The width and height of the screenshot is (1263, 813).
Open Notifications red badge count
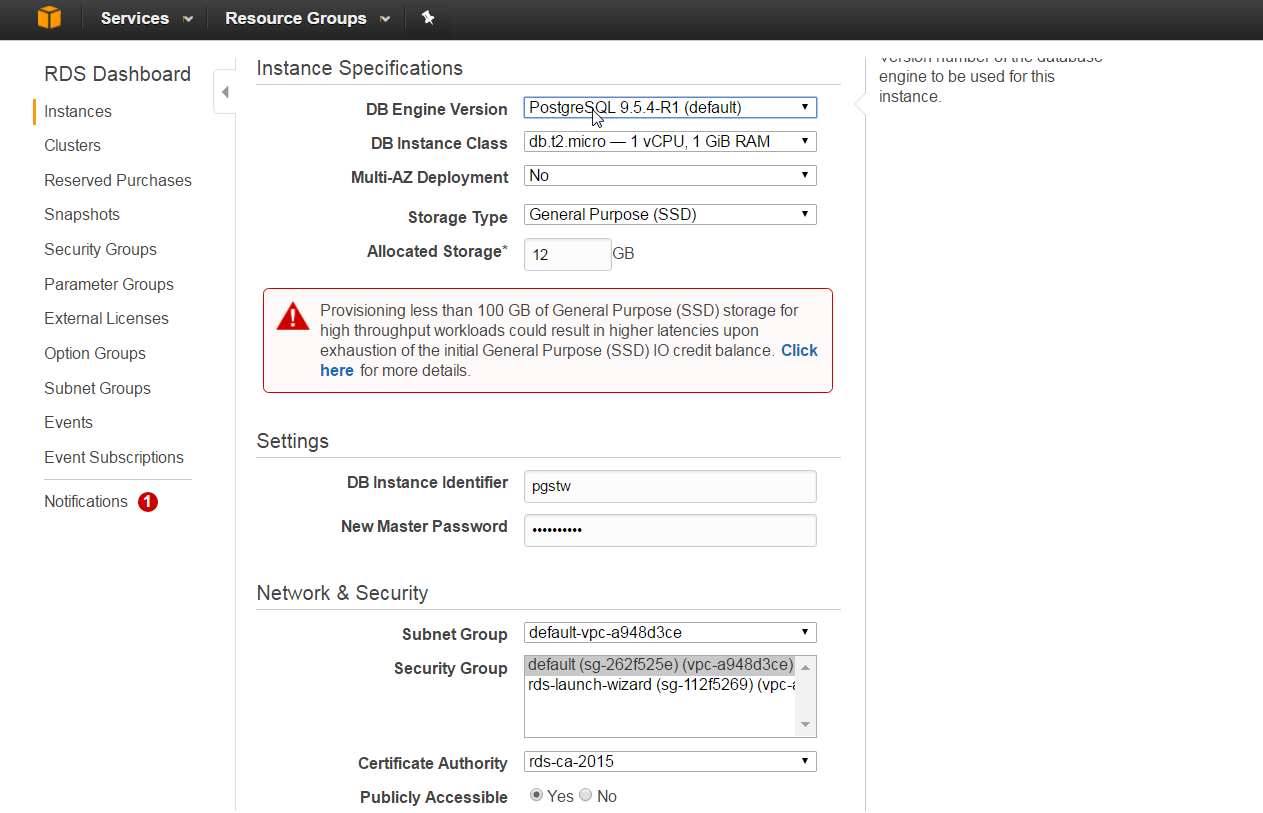(148, 502)
